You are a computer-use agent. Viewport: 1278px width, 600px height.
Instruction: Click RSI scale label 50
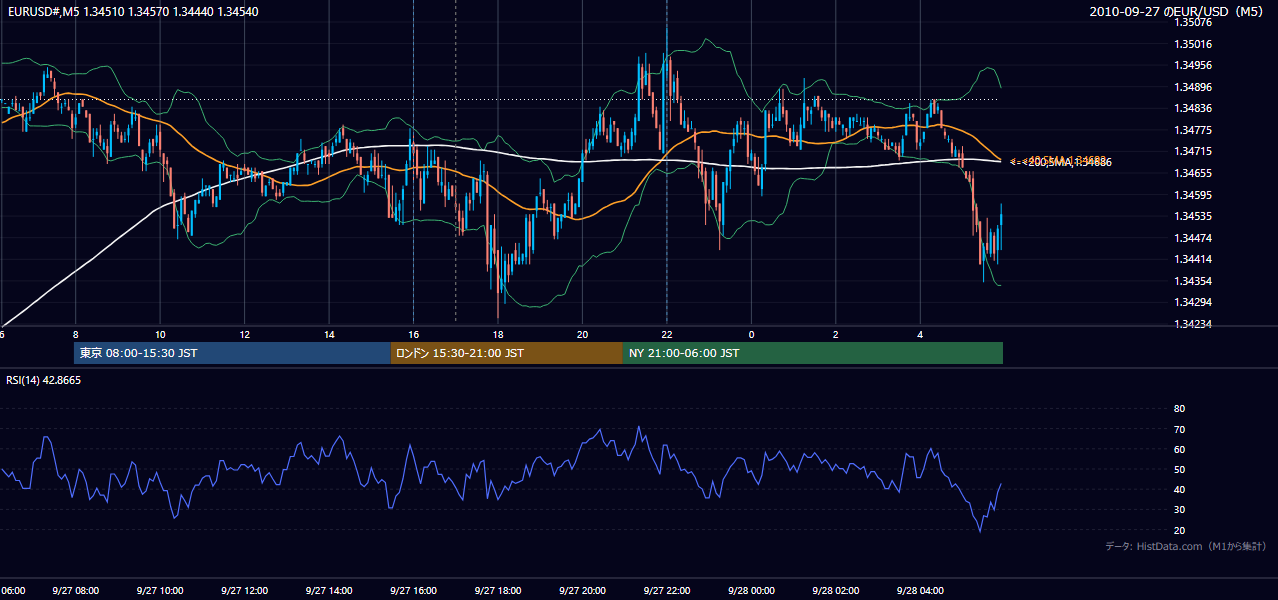click(x=1179, y=470)
